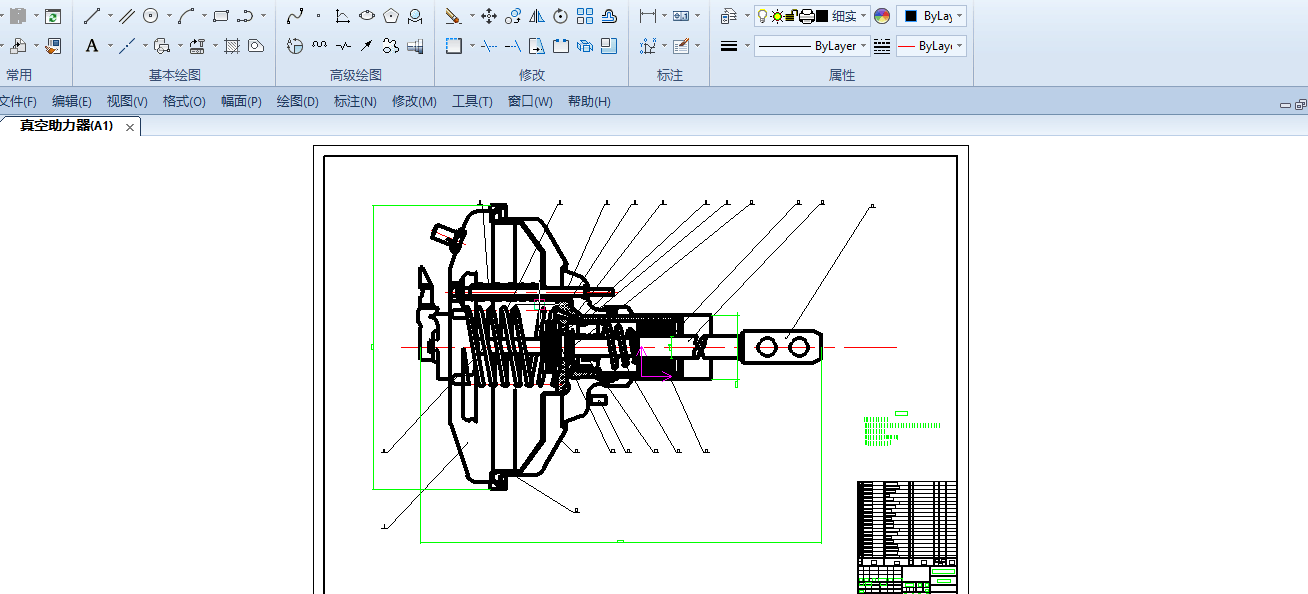Select the Spline curve tool
This screenshot has height=594, width=1308.
coord(295,16)
